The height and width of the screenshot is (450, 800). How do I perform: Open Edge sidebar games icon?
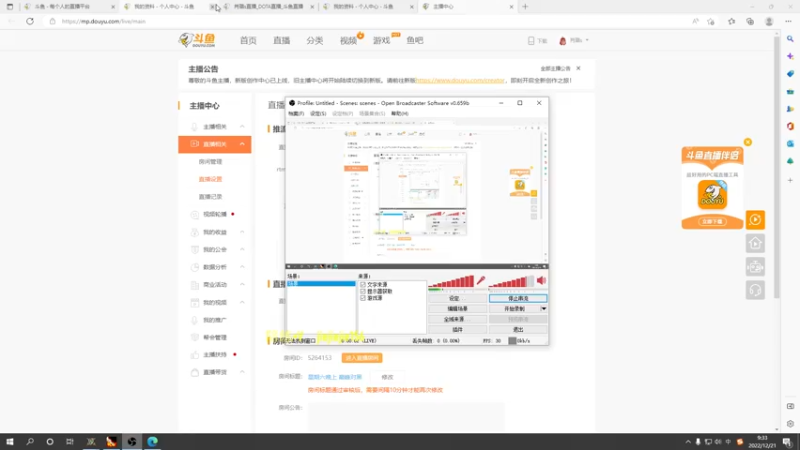(790, 109)
